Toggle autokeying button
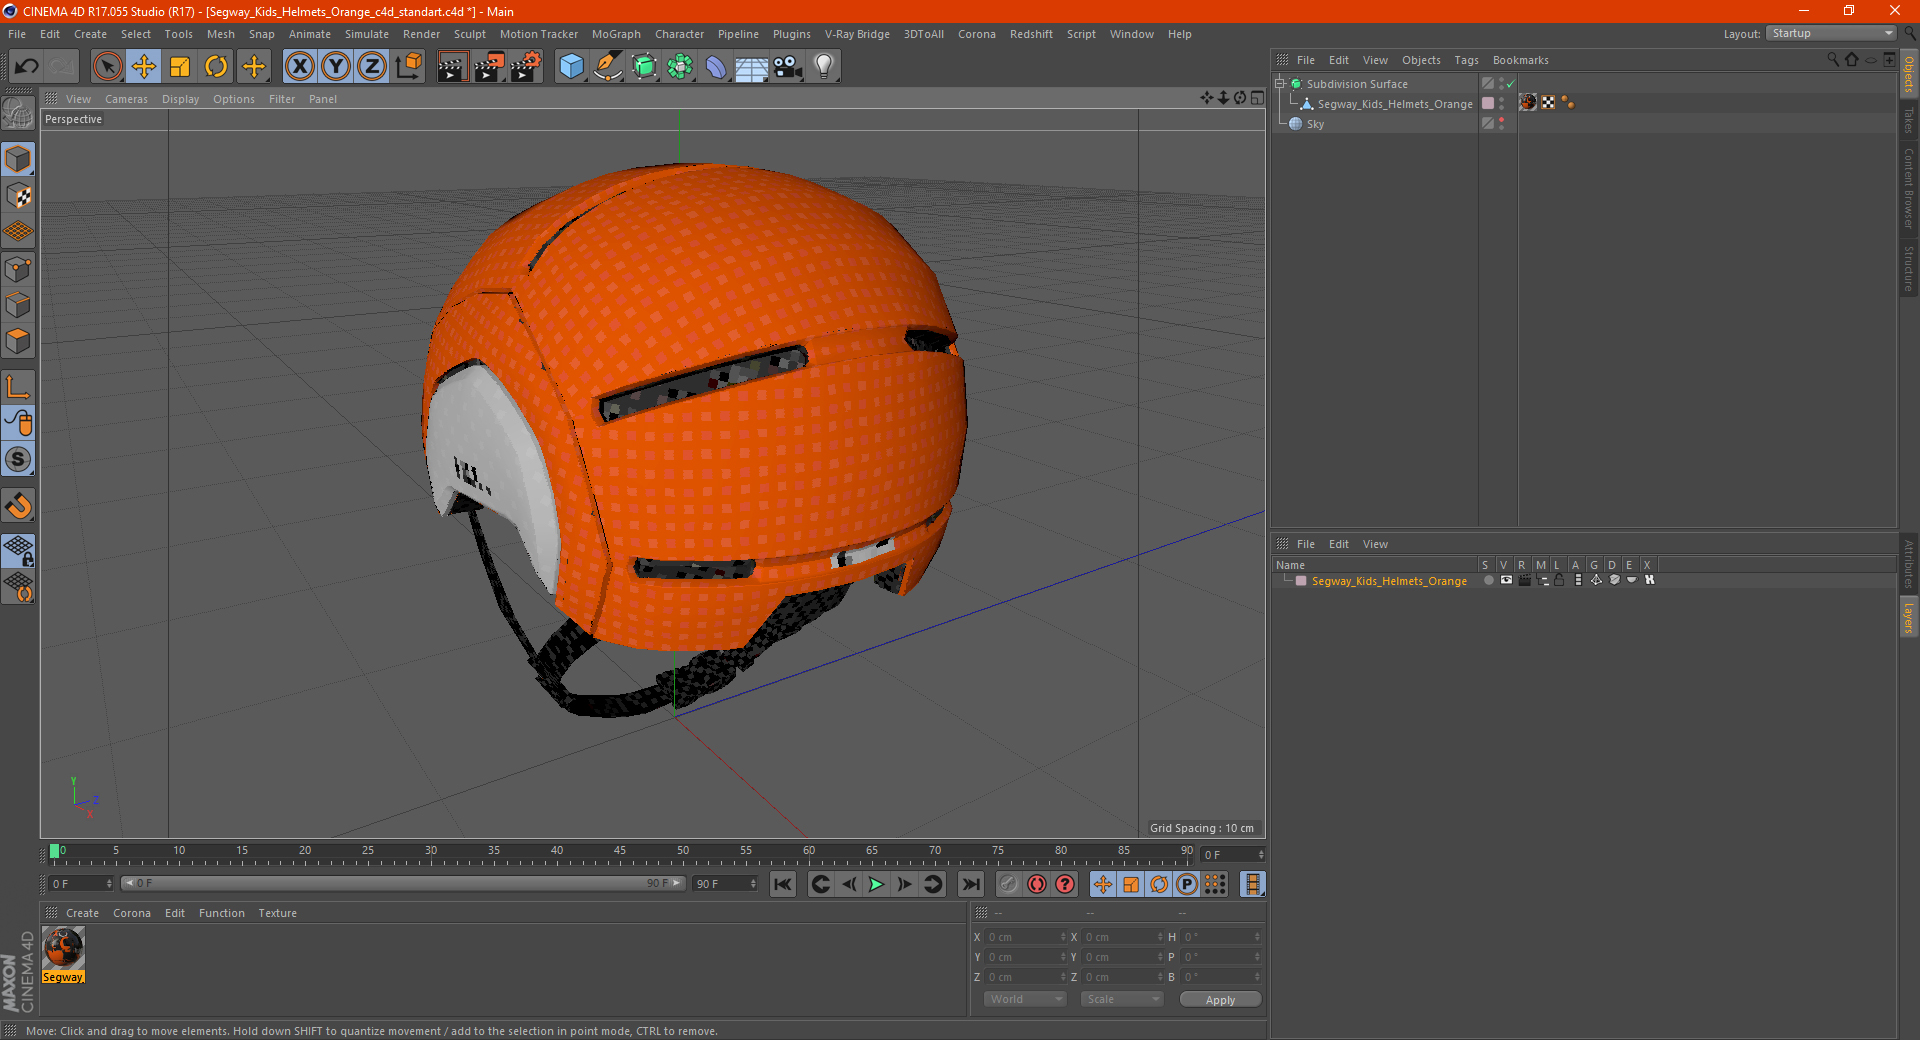This screenshot has width=1920, height=1040. coord(1037,884)
